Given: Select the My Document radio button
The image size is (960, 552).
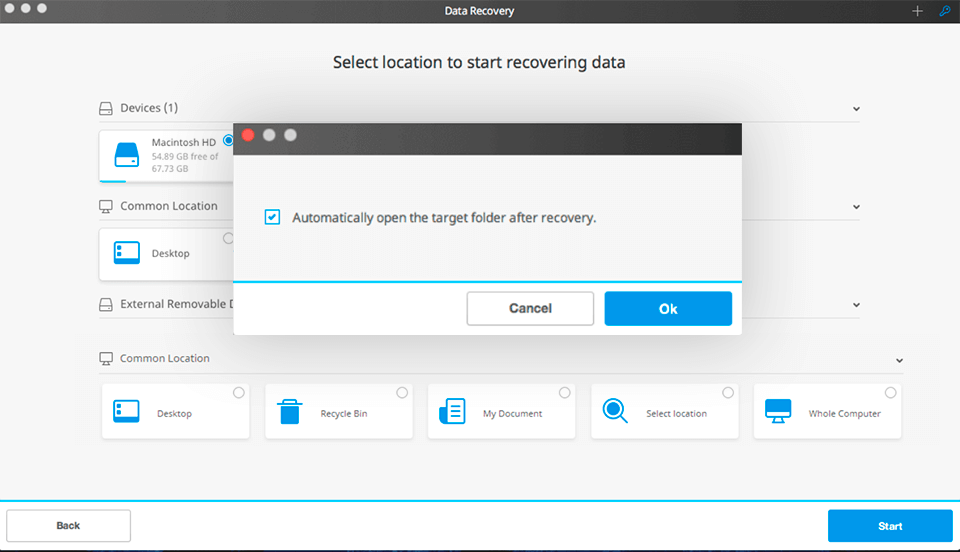Looking at the screenshot, I should pyautogui.click(x=564, y=393).
